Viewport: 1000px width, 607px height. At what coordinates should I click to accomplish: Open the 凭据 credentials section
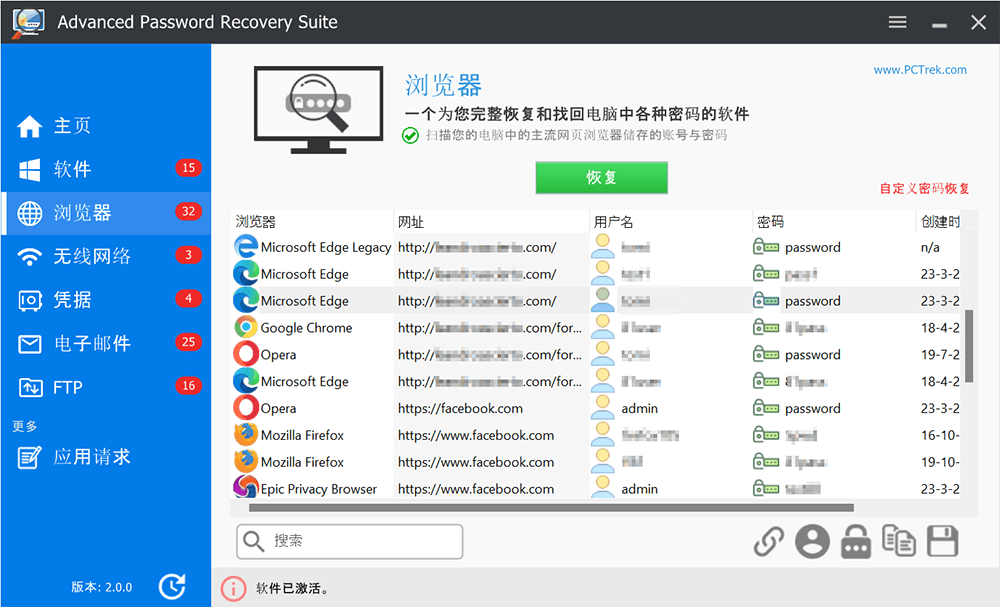pyautogui.click(x=106, y=300)
